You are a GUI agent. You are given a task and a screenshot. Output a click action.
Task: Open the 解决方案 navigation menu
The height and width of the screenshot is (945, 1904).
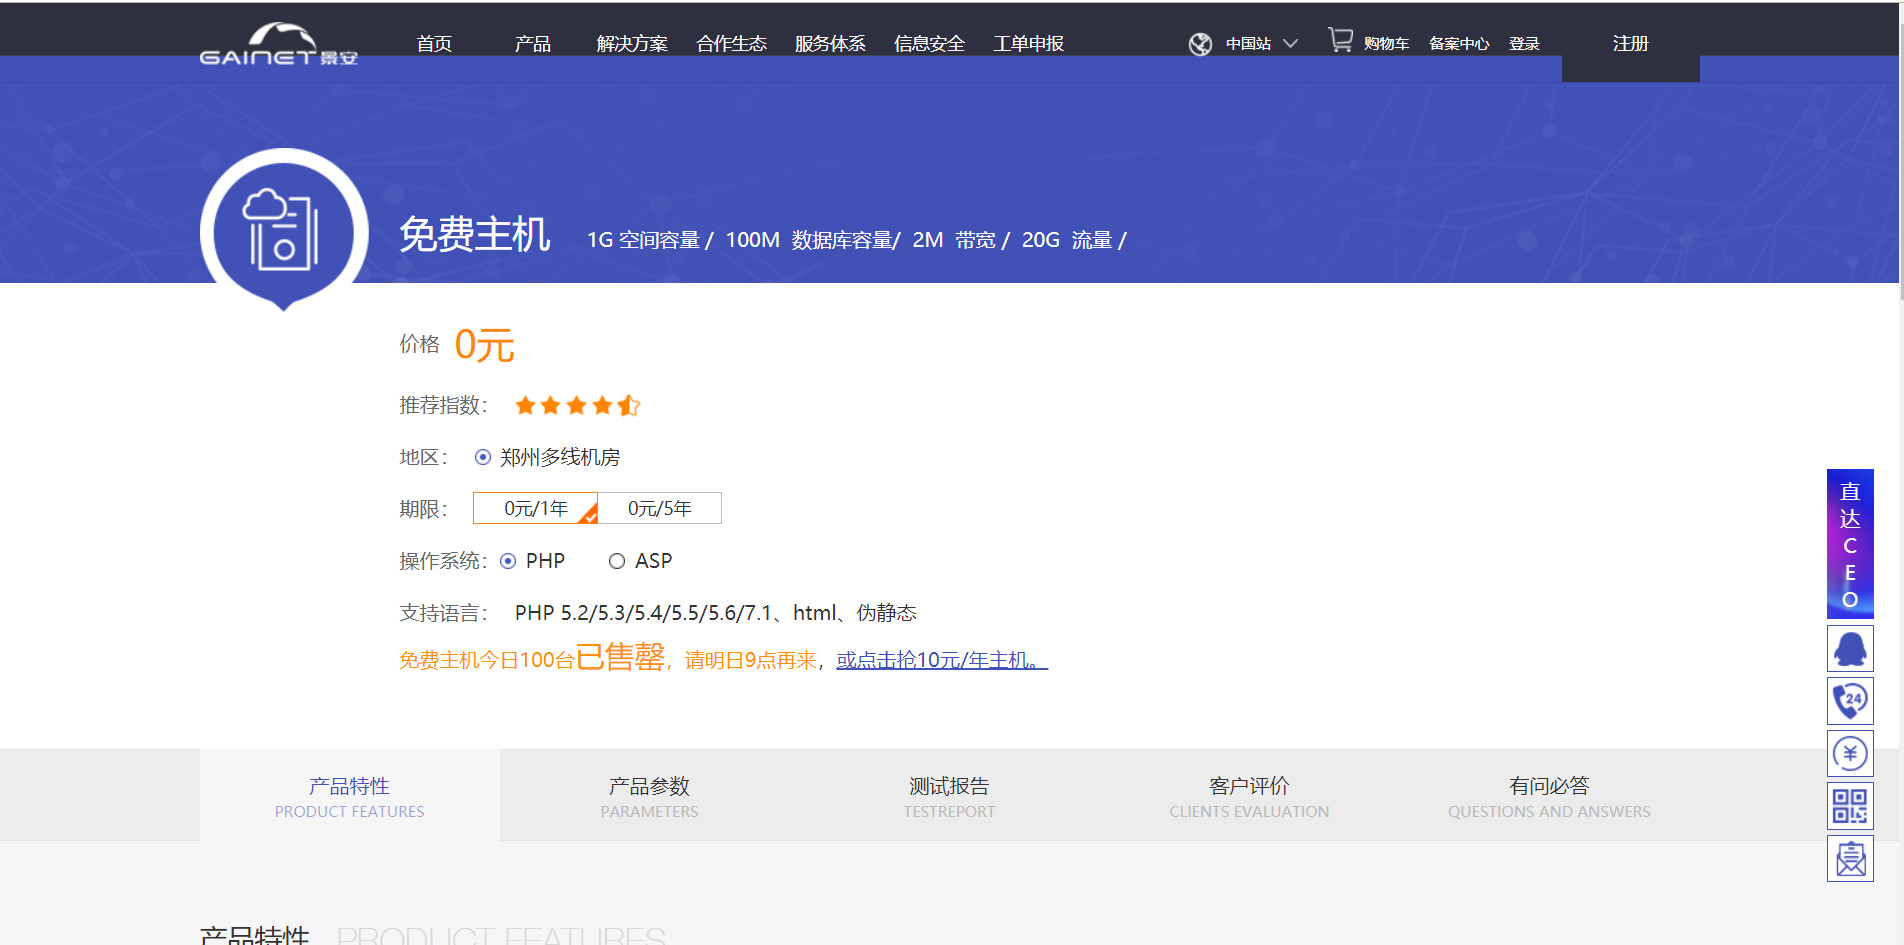click(631, 44)
